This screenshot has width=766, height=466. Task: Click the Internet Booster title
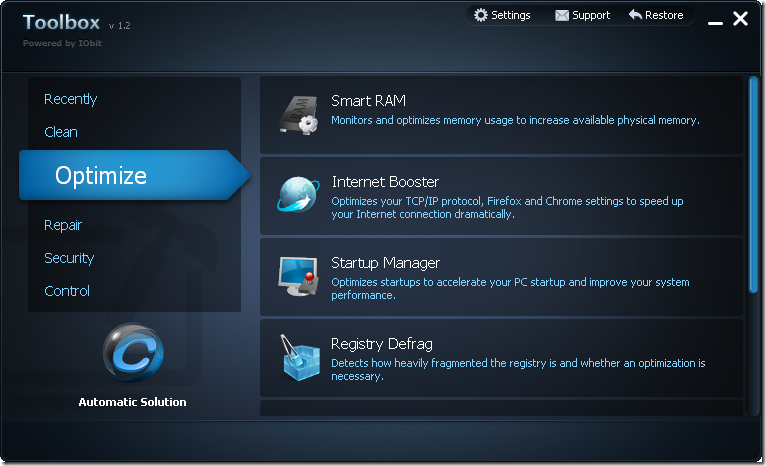click(x=385, y=182)
